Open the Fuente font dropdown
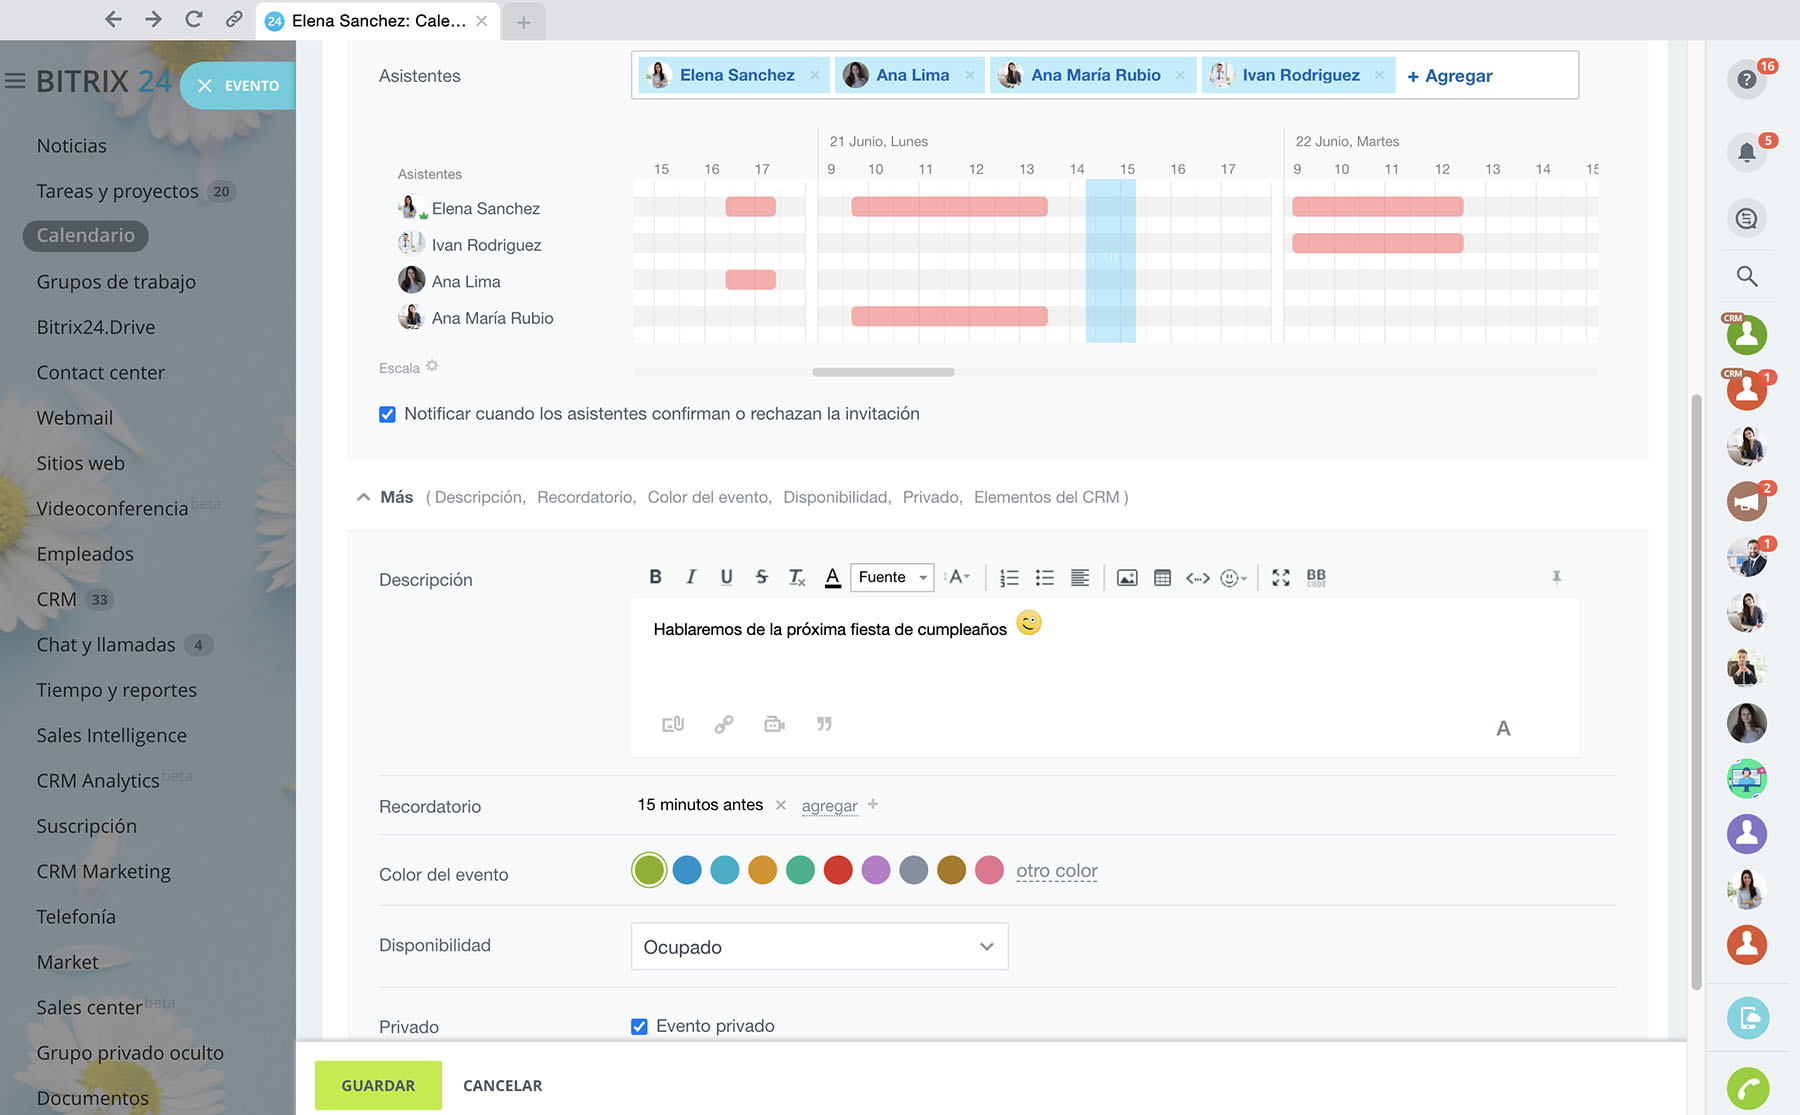This screenshot has height=1115, width=1800. coord(892,577)
